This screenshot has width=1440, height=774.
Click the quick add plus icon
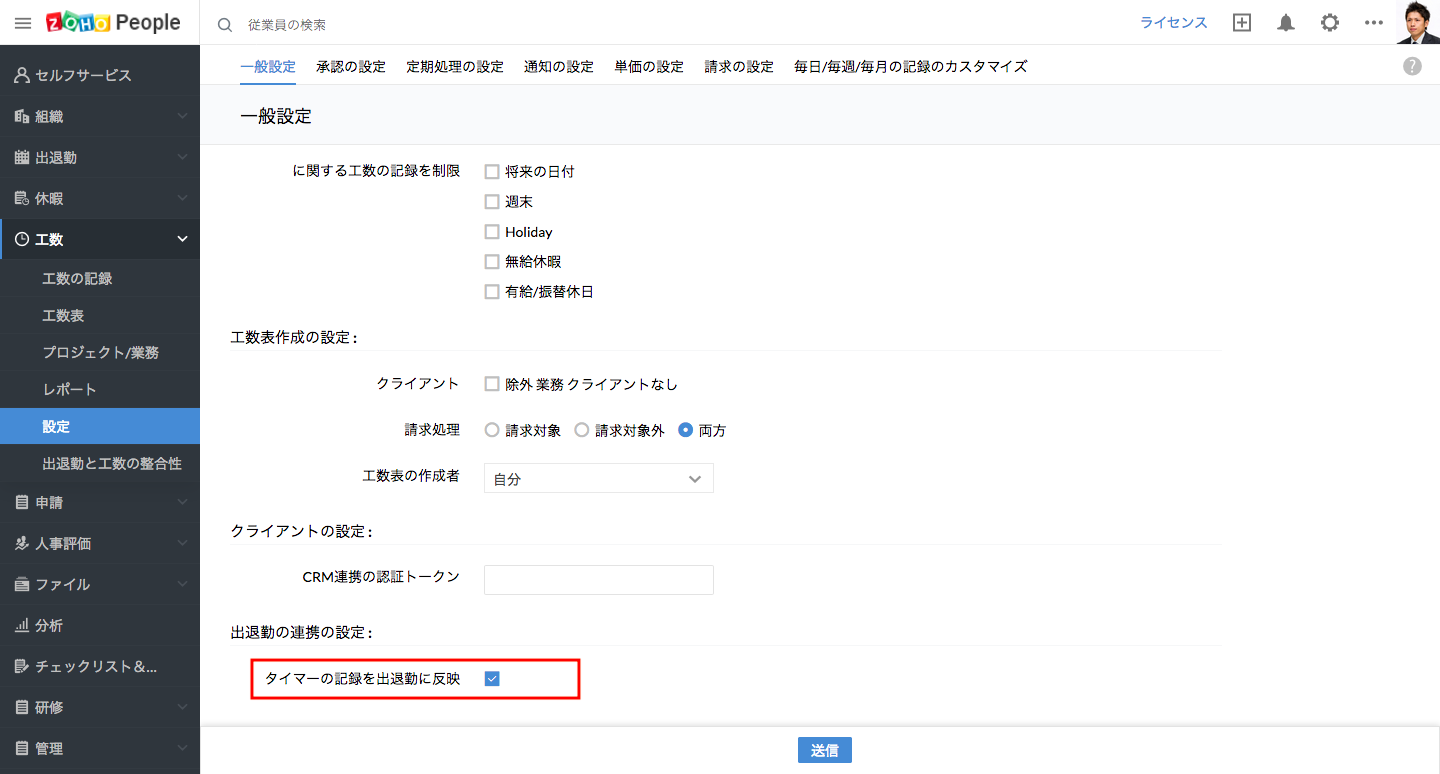coord(1242,23)
